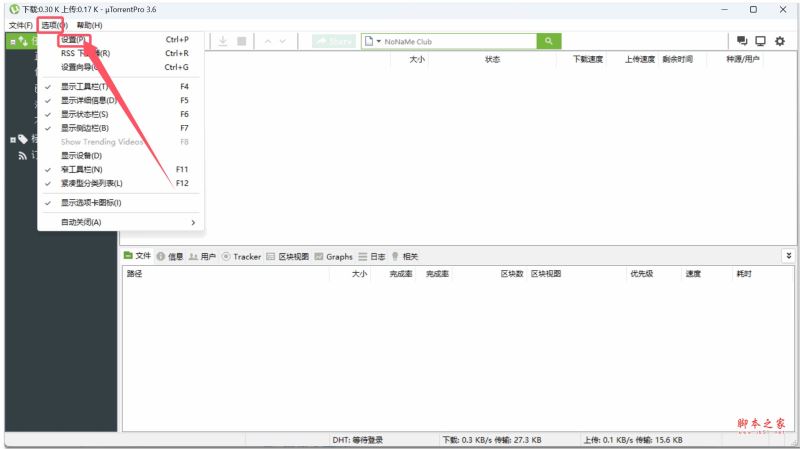This screenshot has width=800, height=449.
Task: Sort by 上传速度 column header
Action: pos(640,59)
